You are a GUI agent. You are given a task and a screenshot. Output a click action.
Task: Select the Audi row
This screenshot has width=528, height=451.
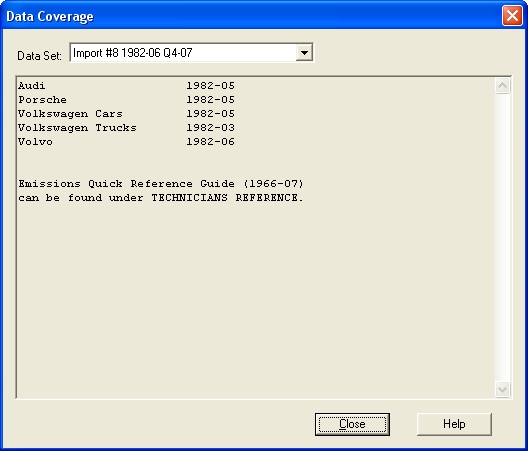pyautogui.click(x=126, y=86)
